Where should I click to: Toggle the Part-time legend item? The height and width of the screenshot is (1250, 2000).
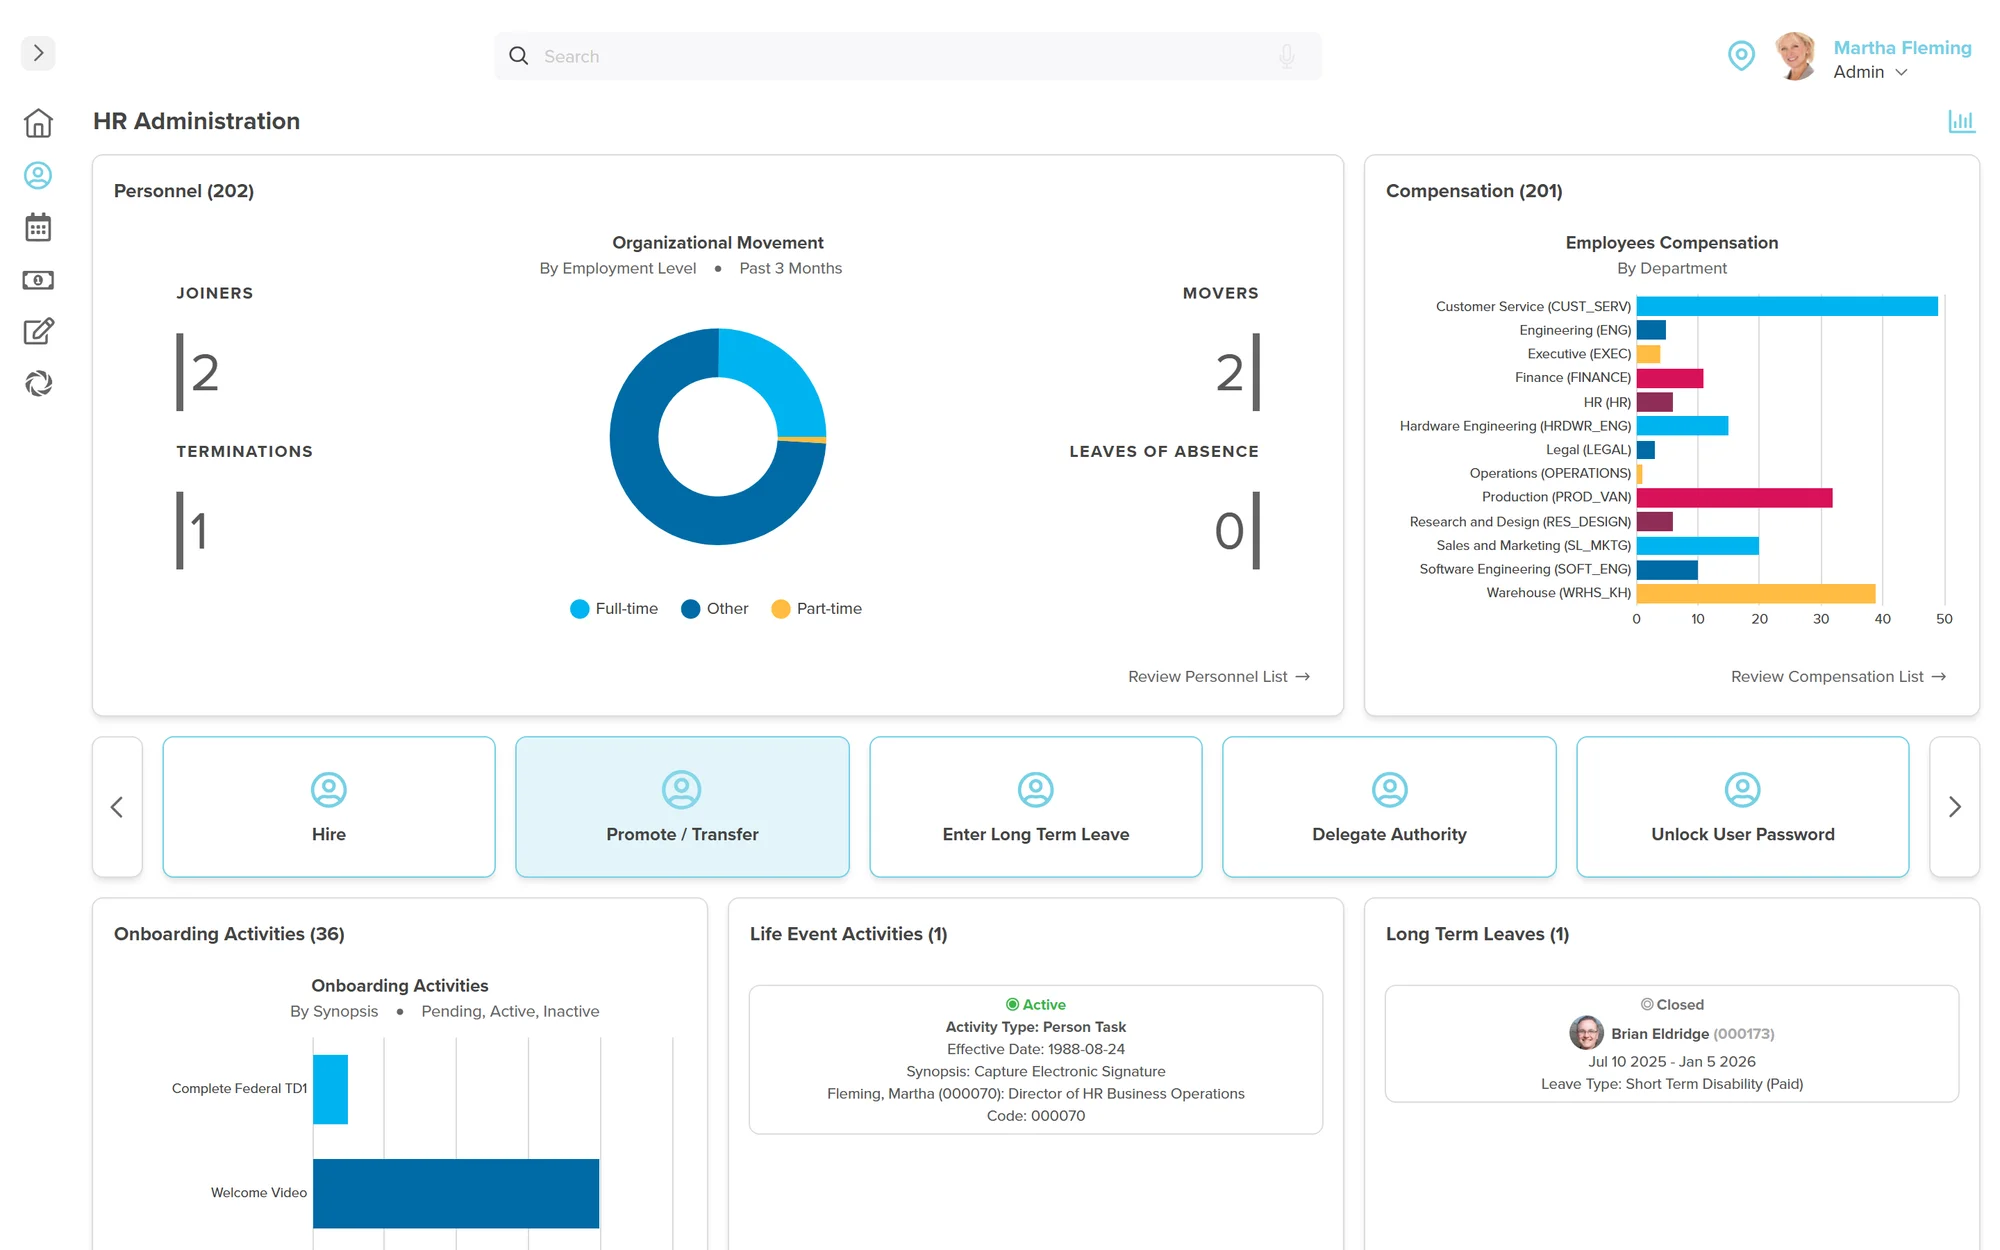coord(816,609)
